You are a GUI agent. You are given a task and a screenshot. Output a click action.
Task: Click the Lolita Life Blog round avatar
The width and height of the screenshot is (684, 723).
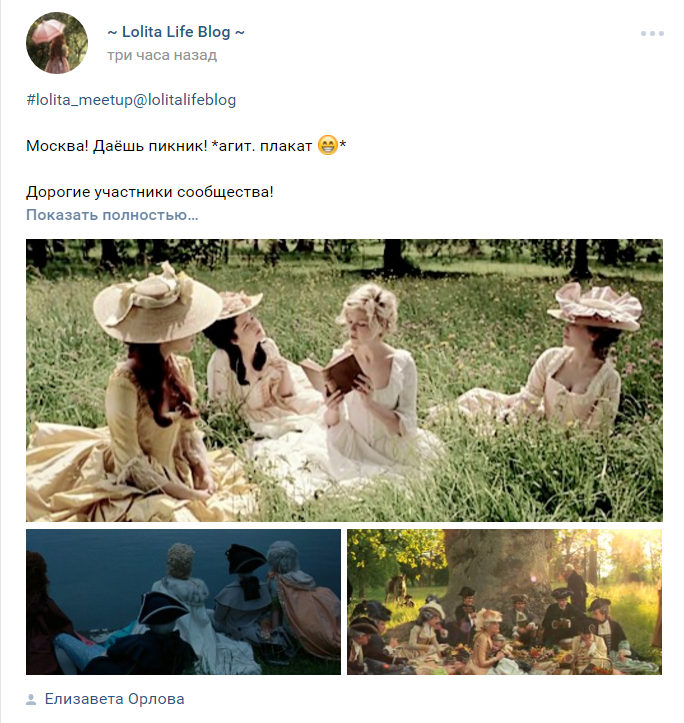(57, 43)
